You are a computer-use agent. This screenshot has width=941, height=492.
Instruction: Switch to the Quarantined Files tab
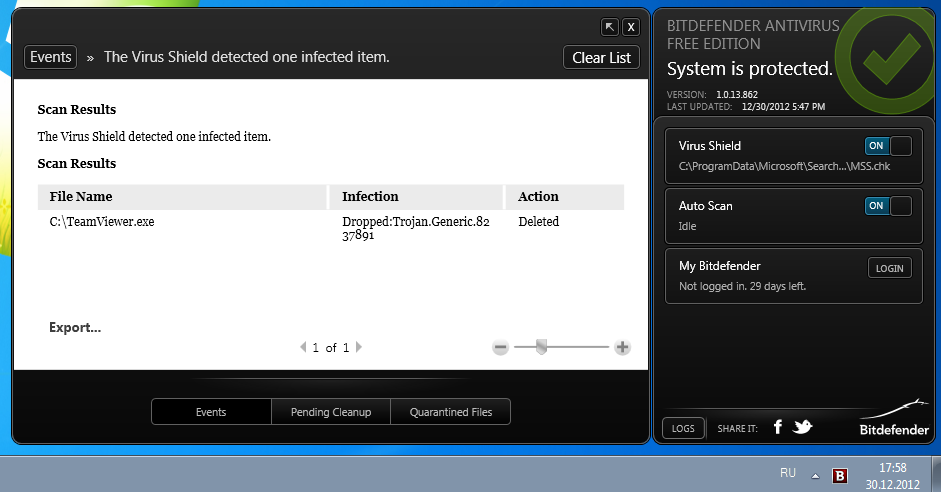pyautogui.click(x=451, y=412)
